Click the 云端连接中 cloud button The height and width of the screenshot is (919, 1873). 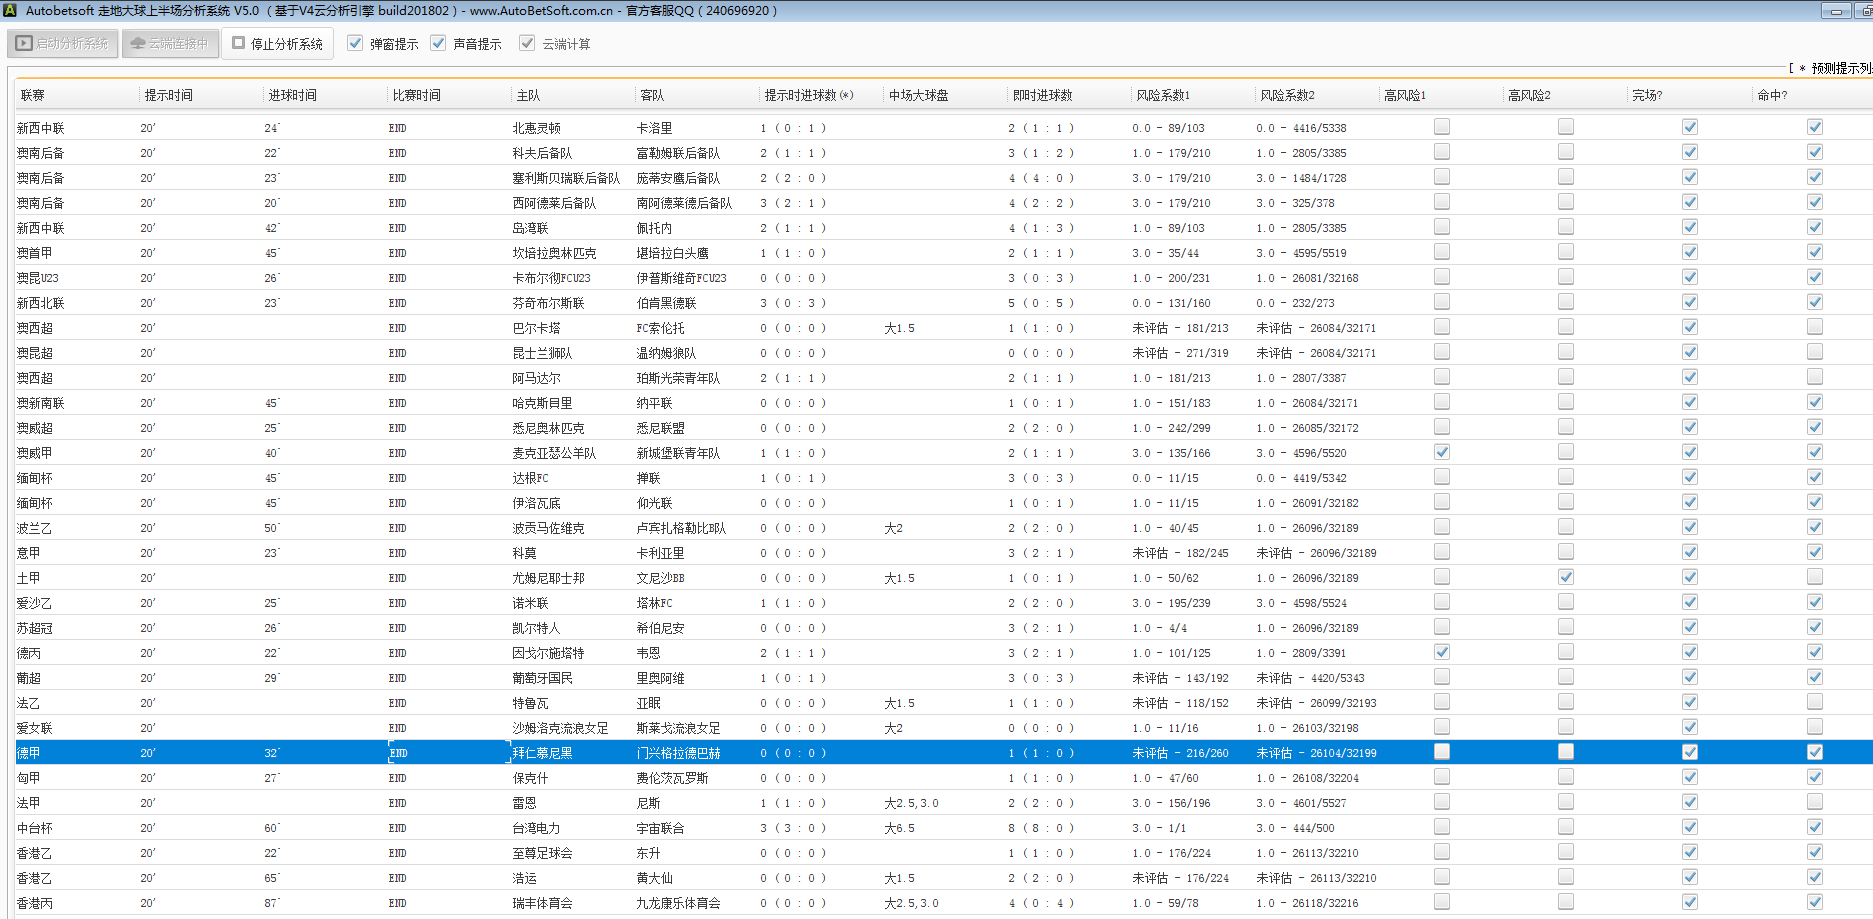(x=170, y=44)
